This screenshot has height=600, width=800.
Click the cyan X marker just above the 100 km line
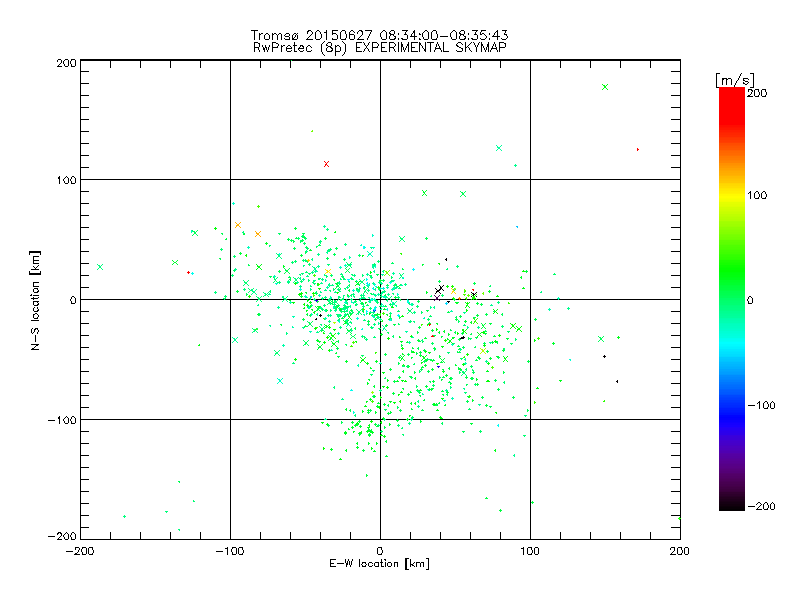click(x=499, y=148)
